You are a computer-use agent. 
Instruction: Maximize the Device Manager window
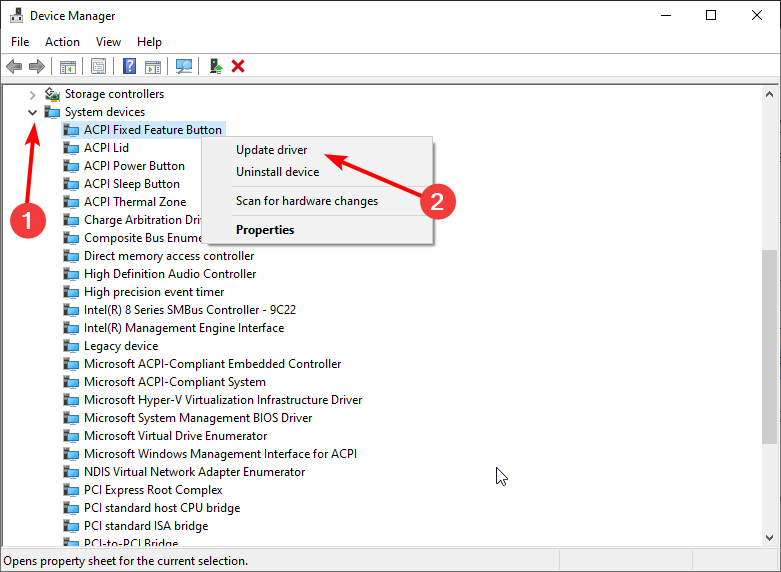[711, 15]
